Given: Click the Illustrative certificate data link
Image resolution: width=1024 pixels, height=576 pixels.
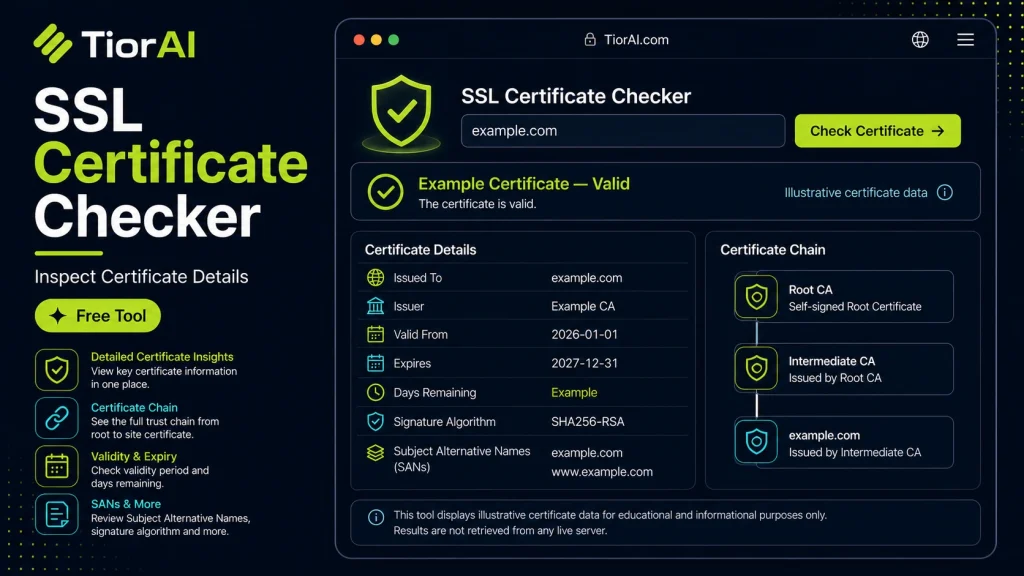Looking at the screenshot, I should point(856,193).
